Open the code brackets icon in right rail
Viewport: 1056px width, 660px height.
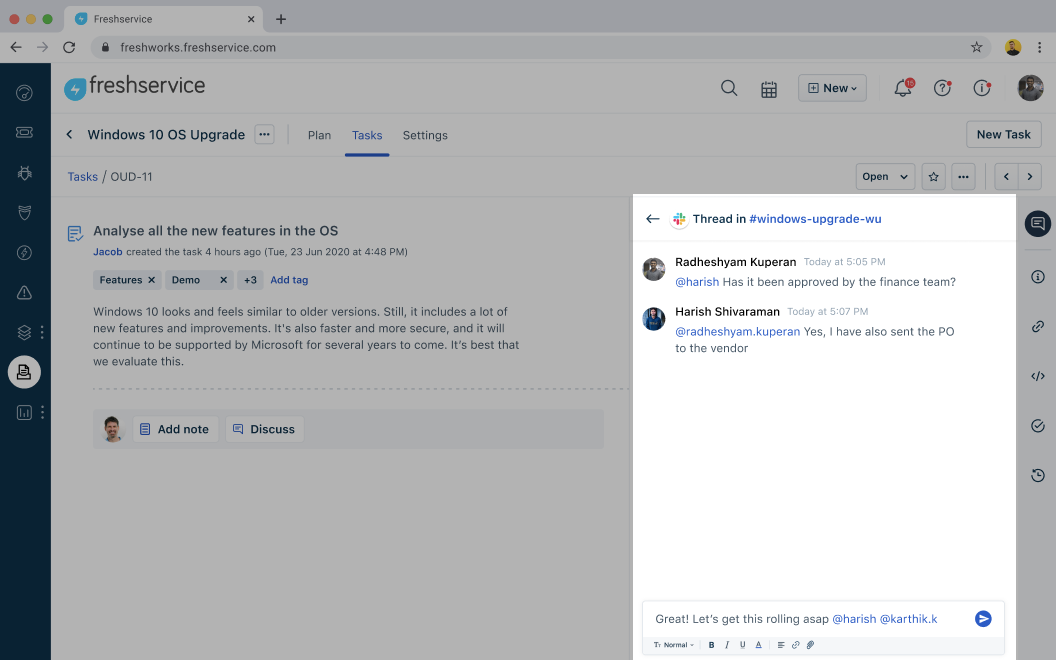[1038, 376]
